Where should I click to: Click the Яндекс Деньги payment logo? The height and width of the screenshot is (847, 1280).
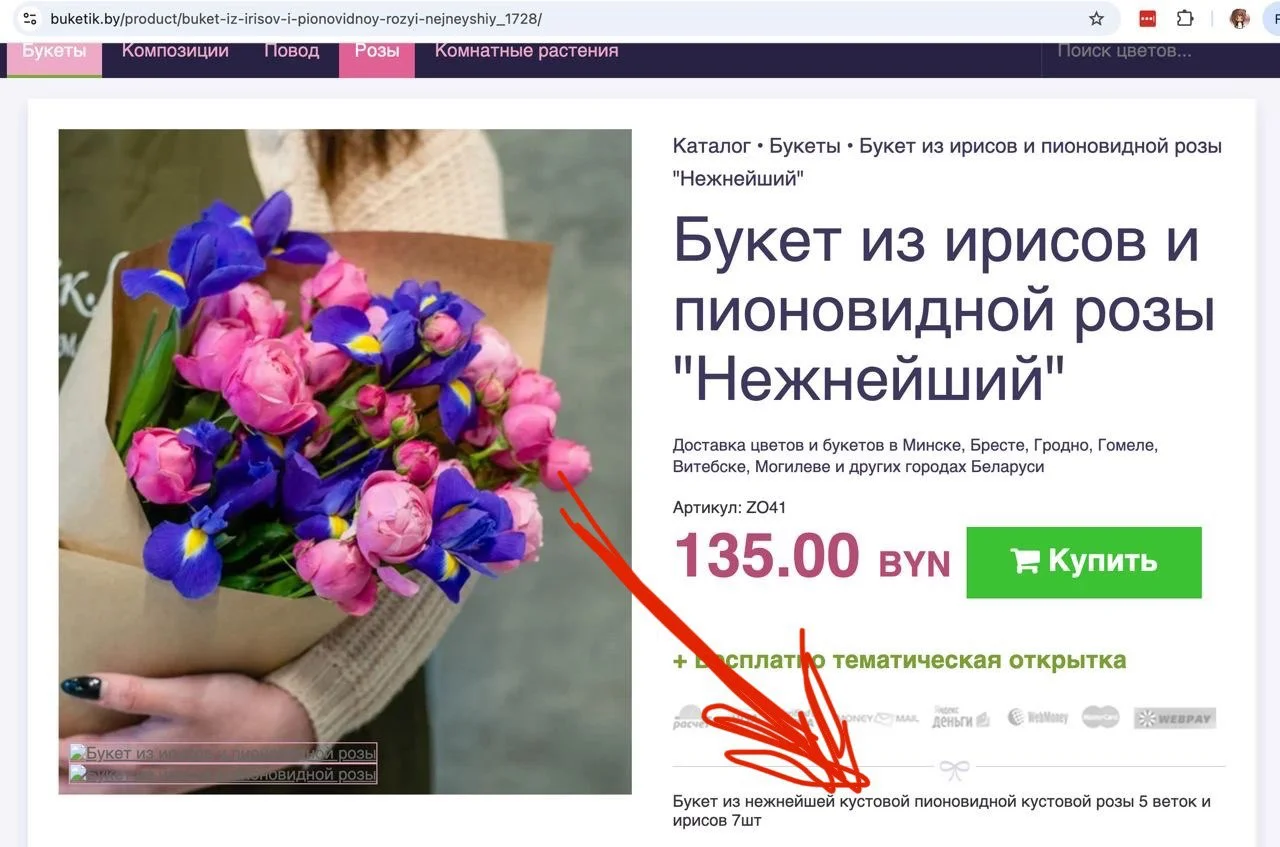(961, 717)
